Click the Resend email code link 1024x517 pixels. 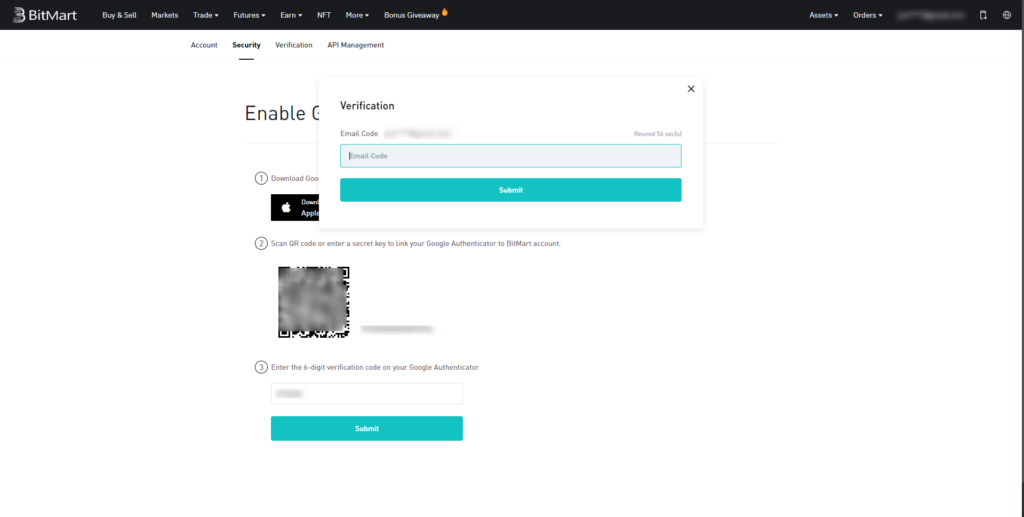pos(657,133)
